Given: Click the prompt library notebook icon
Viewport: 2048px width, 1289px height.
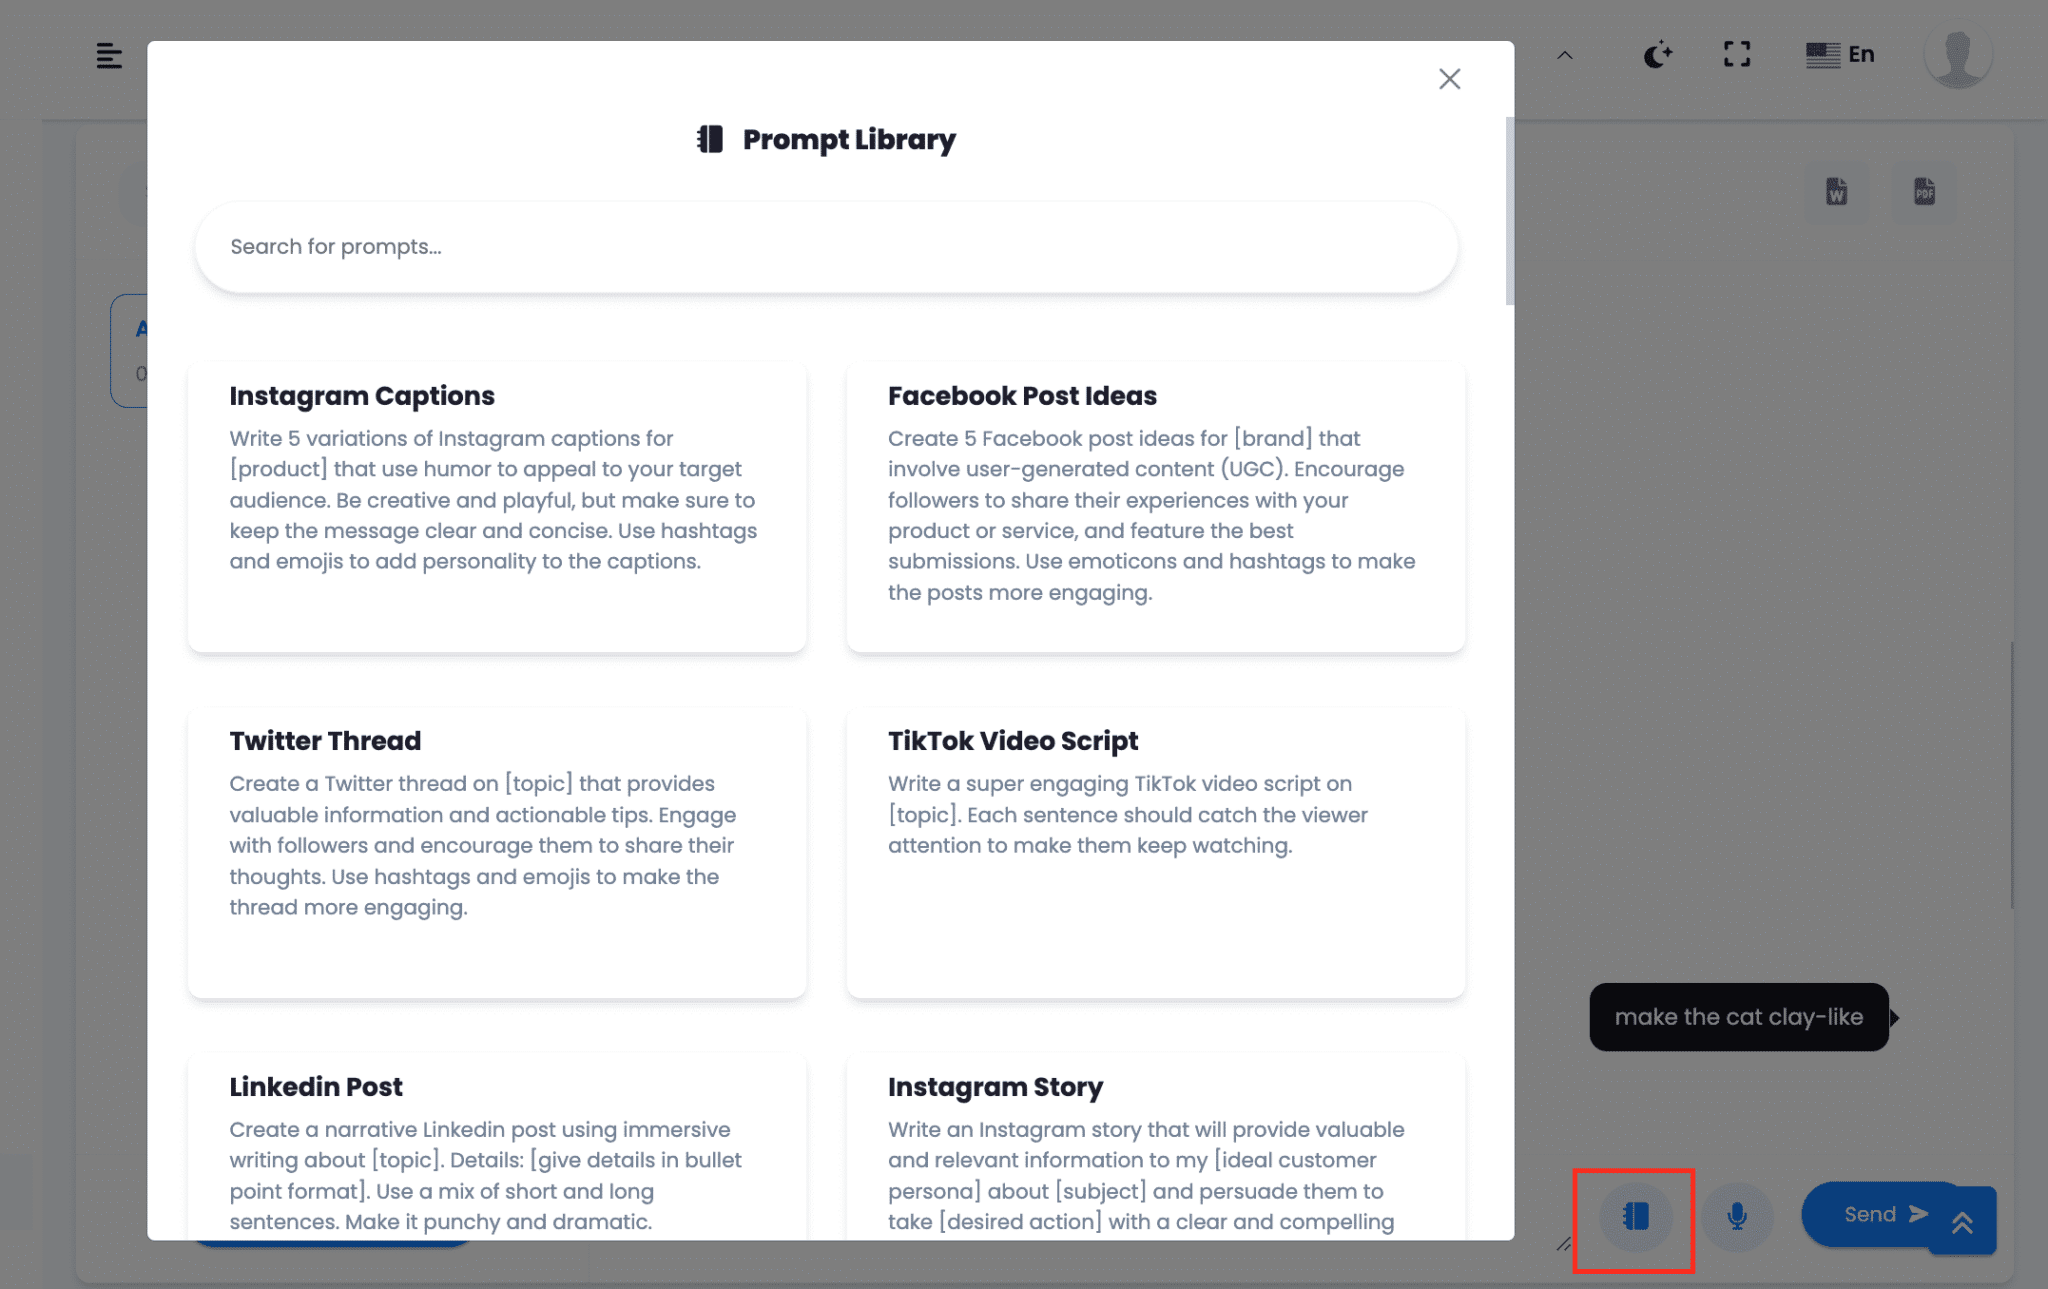Looking at the screenshot, I should [1635, 1216].
